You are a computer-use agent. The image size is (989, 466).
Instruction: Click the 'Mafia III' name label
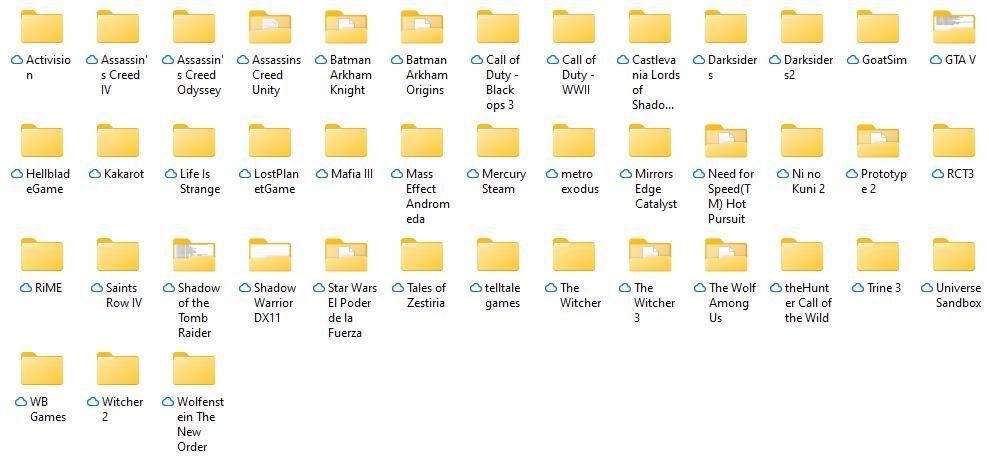(x=352, y=174)
